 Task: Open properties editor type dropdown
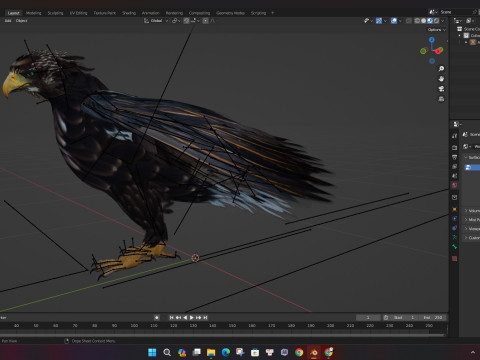pos(457,124)
